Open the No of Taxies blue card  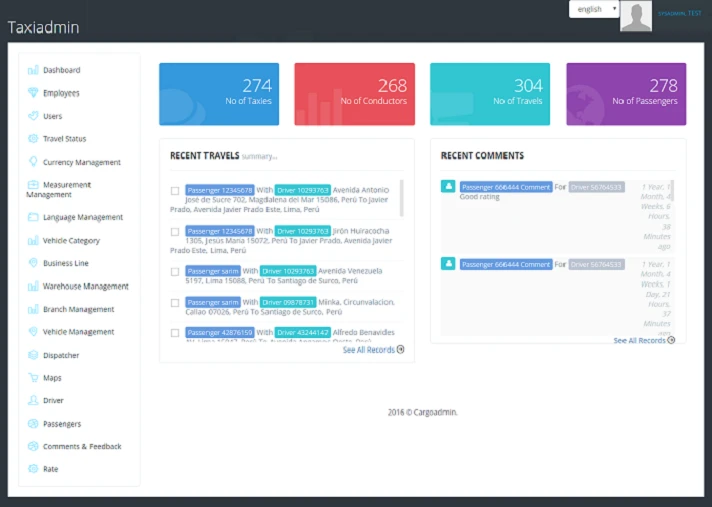click(x=219, y=93)
